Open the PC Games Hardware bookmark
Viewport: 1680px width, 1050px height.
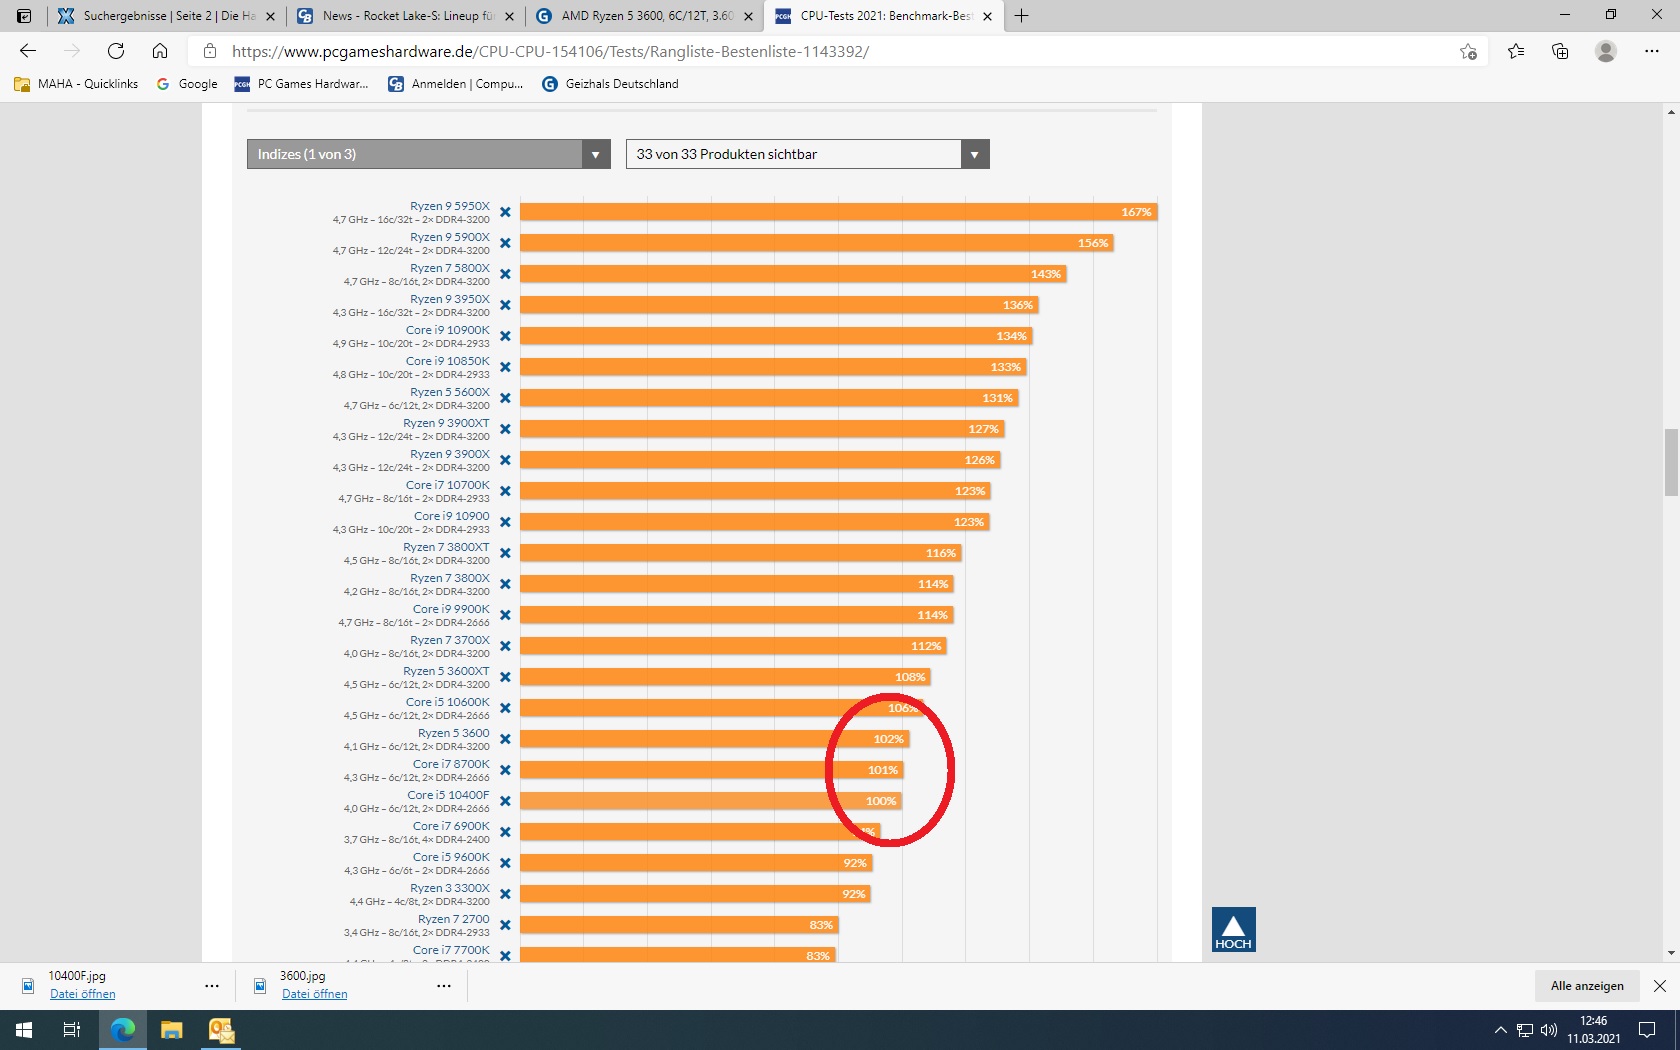(301, 84)
